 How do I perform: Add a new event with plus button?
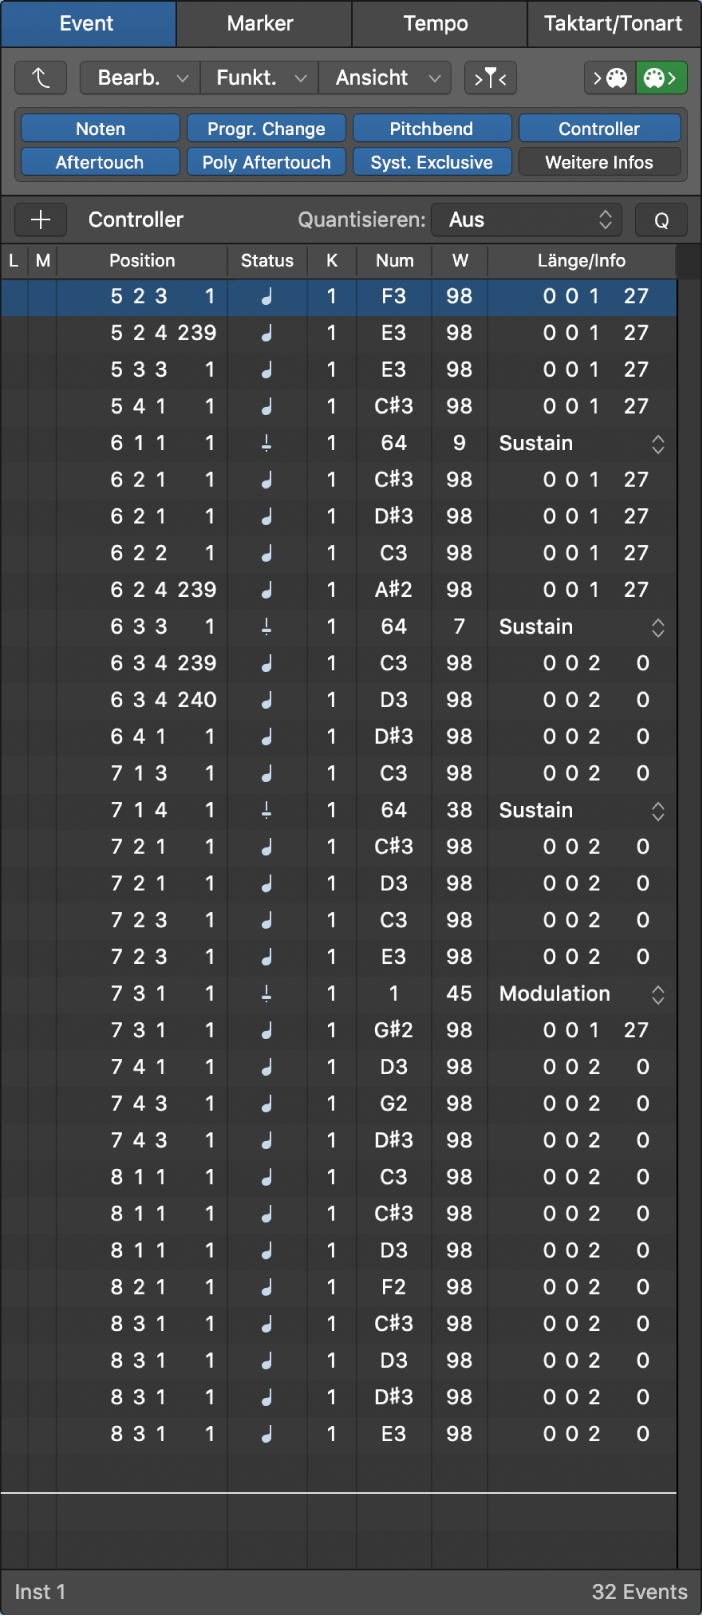point(41,220)
